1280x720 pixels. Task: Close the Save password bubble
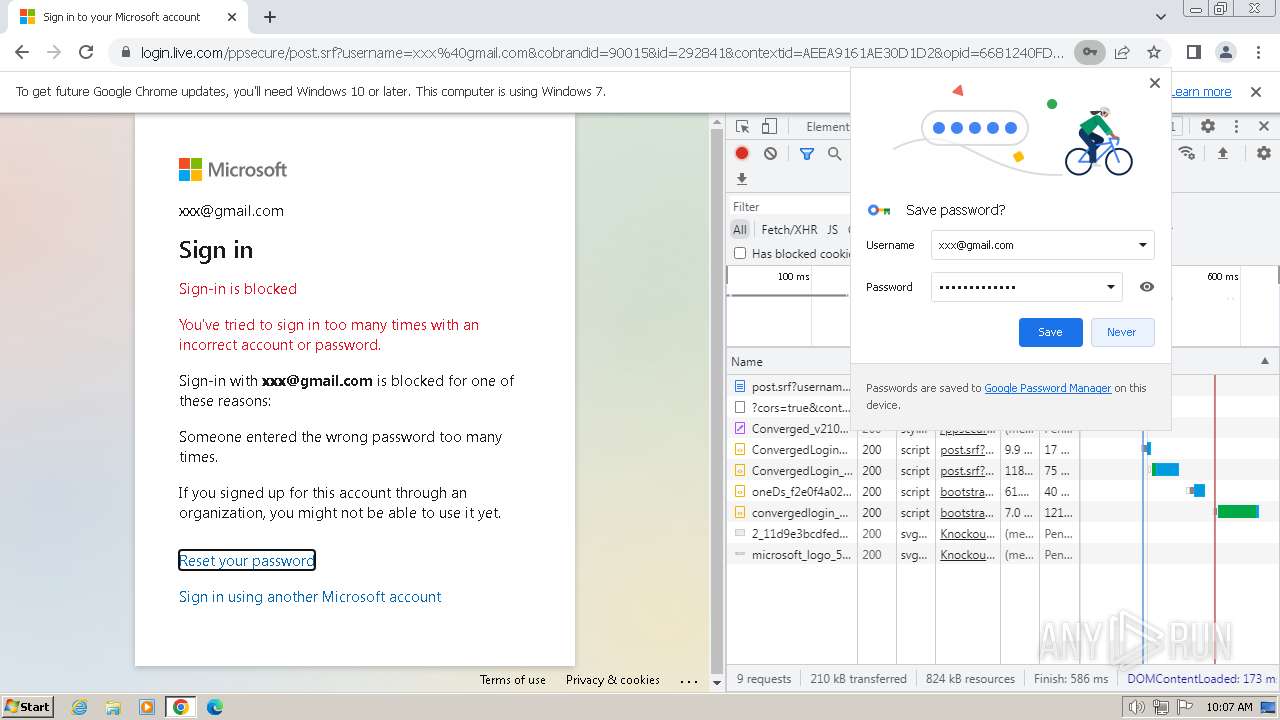(1155, 83)
